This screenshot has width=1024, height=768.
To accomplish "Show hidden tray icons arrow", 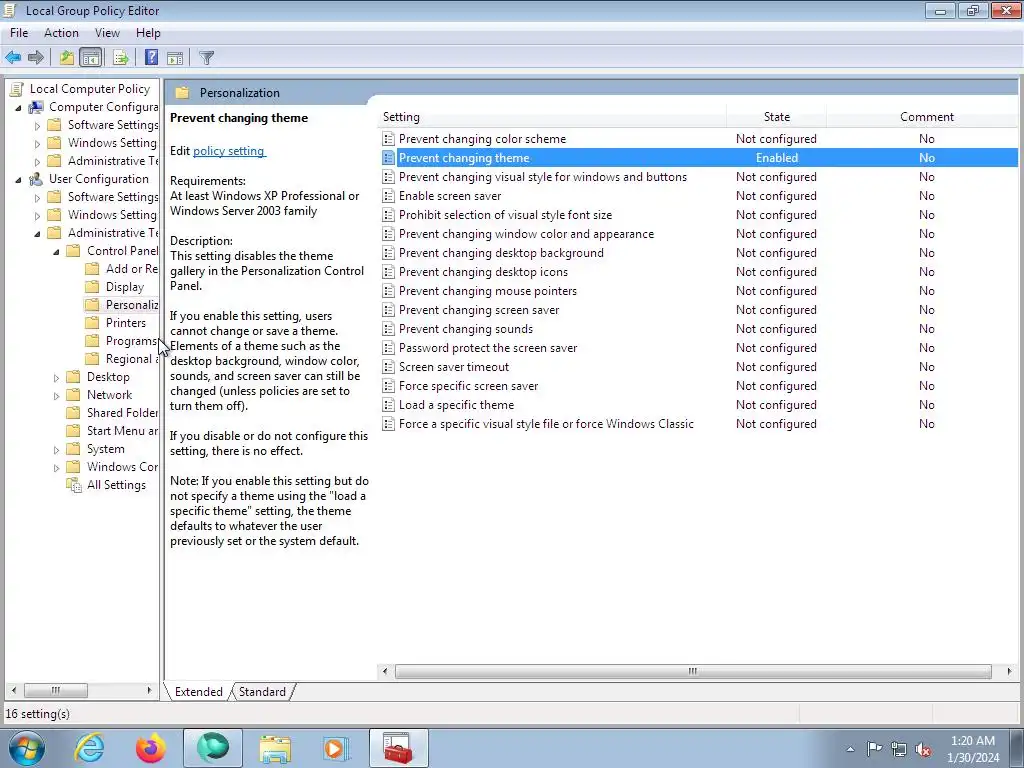I will point(850,750).
